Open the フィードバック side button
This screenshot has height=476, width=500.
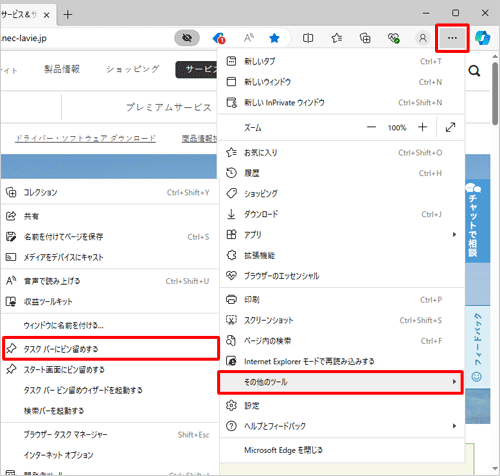click(477, 347)
